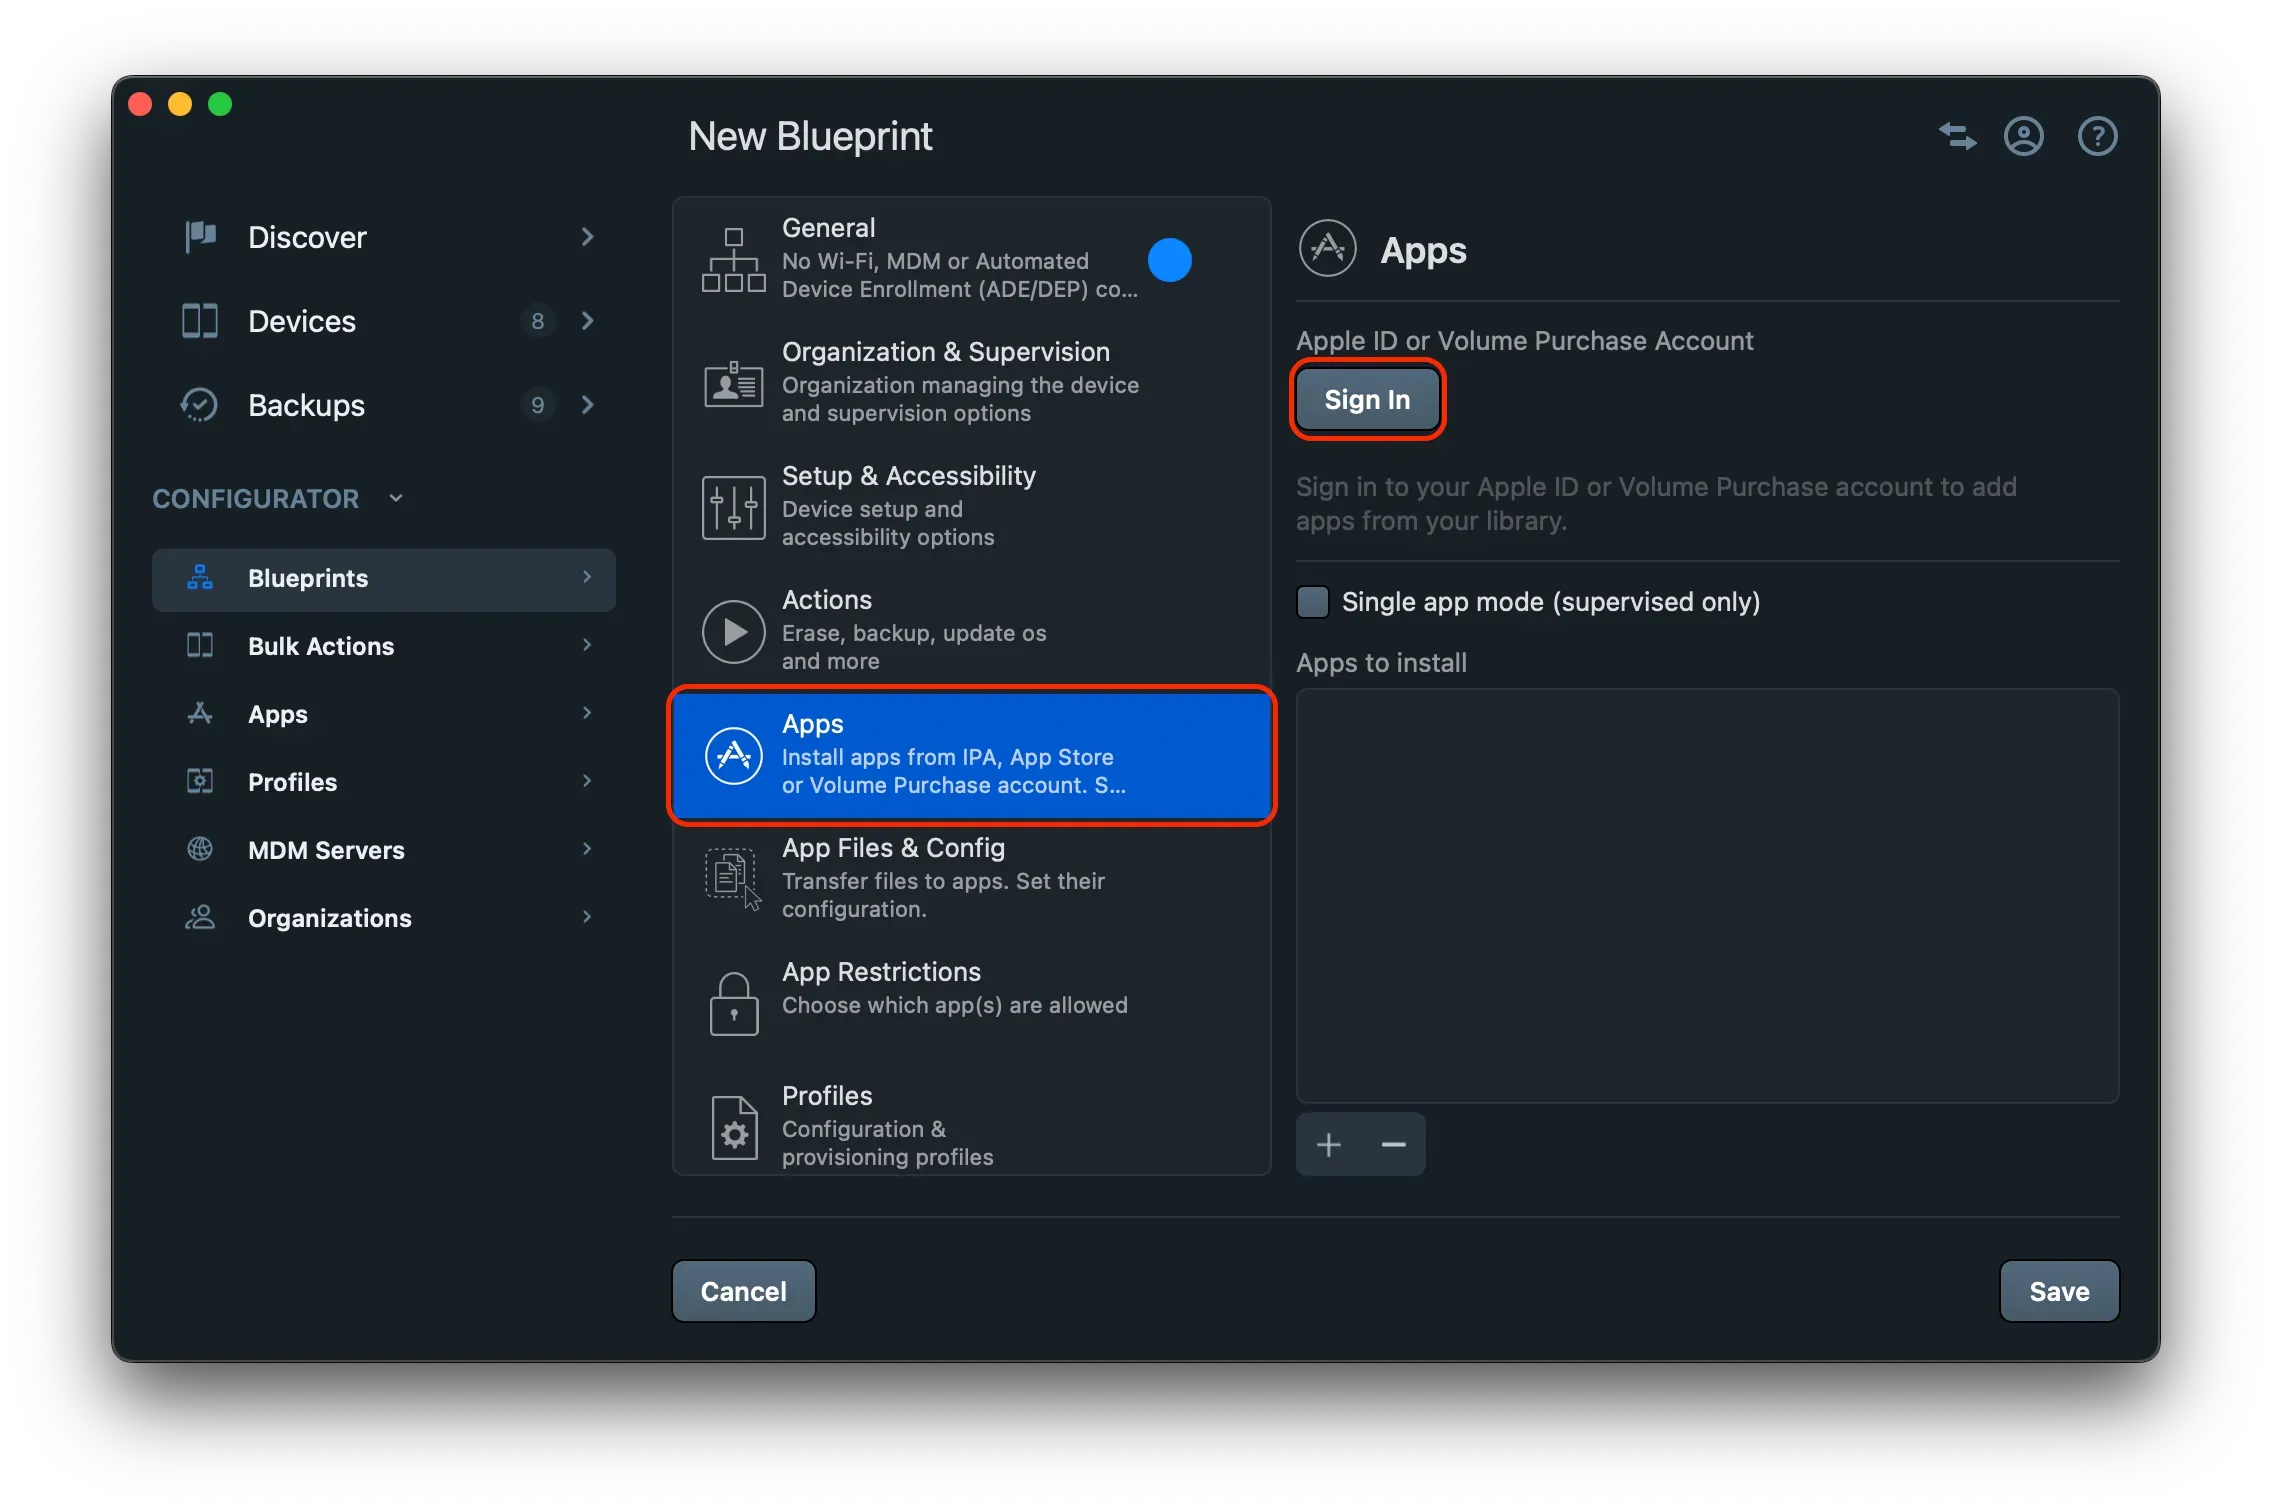Viewport: 2272px width, 1510px height.
Task: Expand the Bulk Actions item chevron
Action: pyautogui.click(x=587, y=645)
